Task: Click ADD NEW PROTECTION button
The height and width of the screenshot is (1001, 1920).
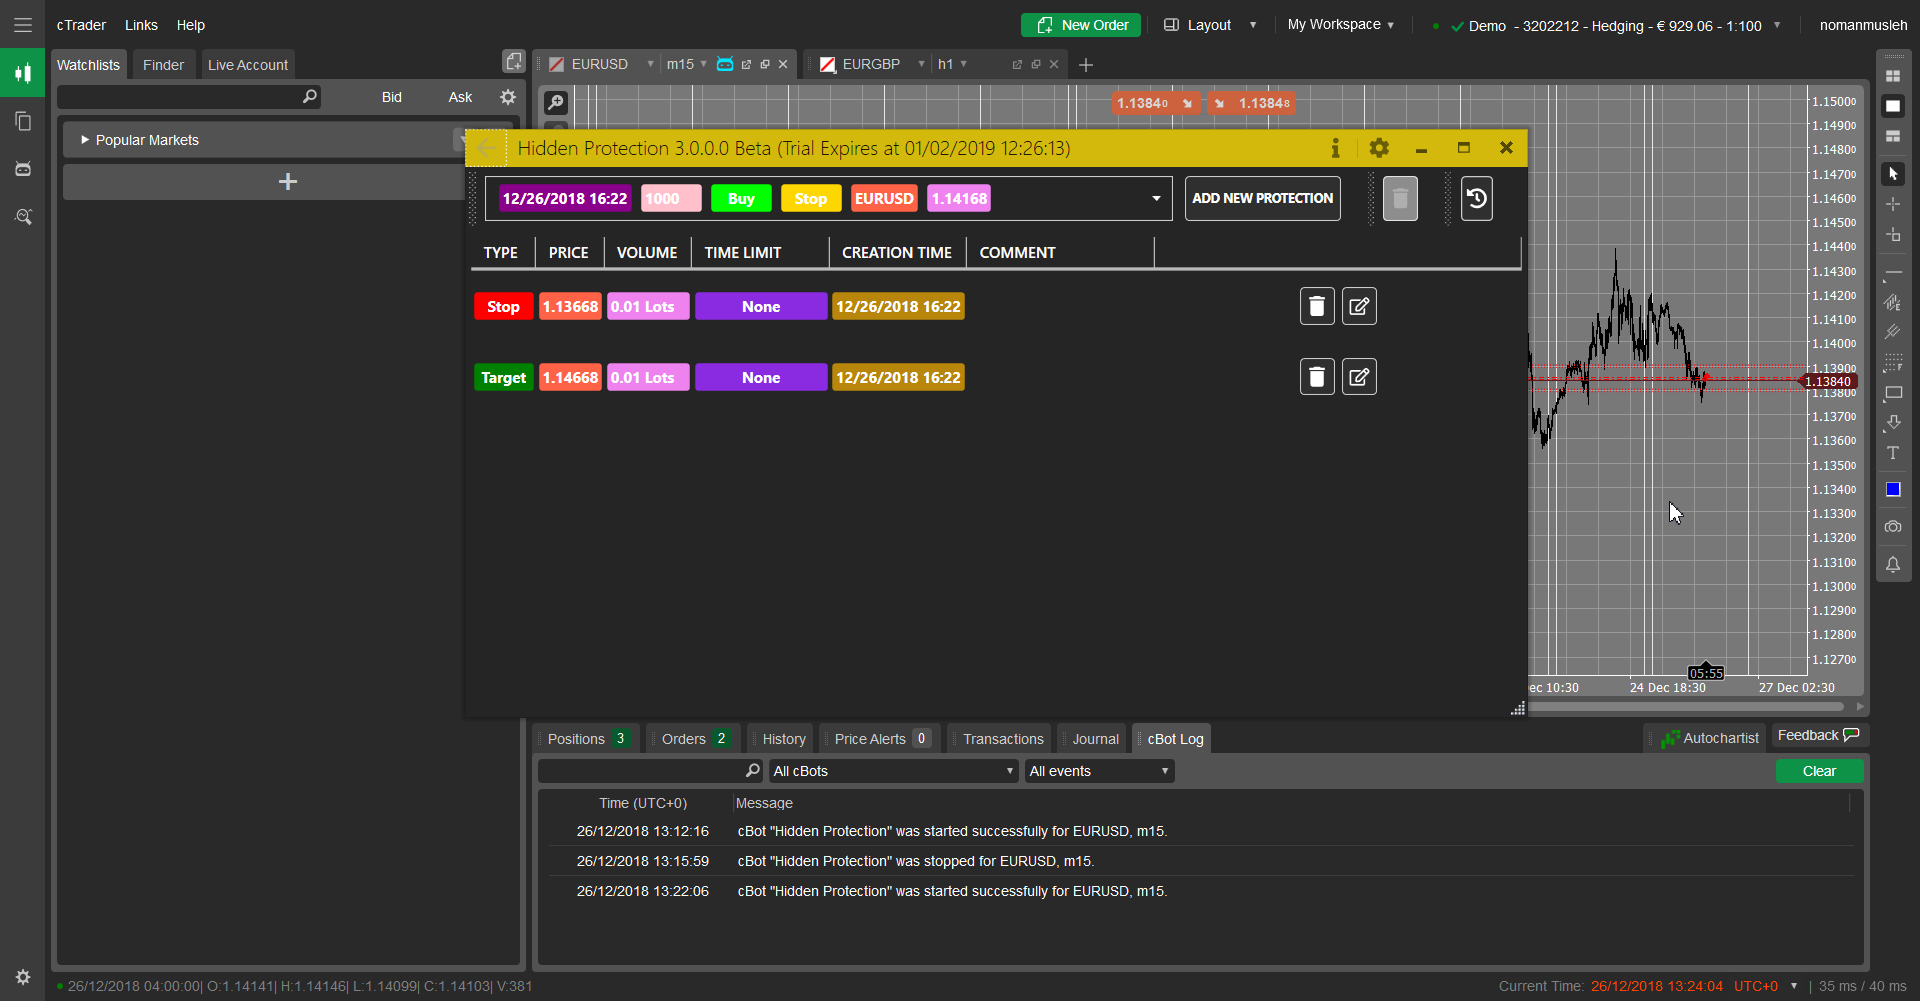Action: click(x=1262, y=198)
